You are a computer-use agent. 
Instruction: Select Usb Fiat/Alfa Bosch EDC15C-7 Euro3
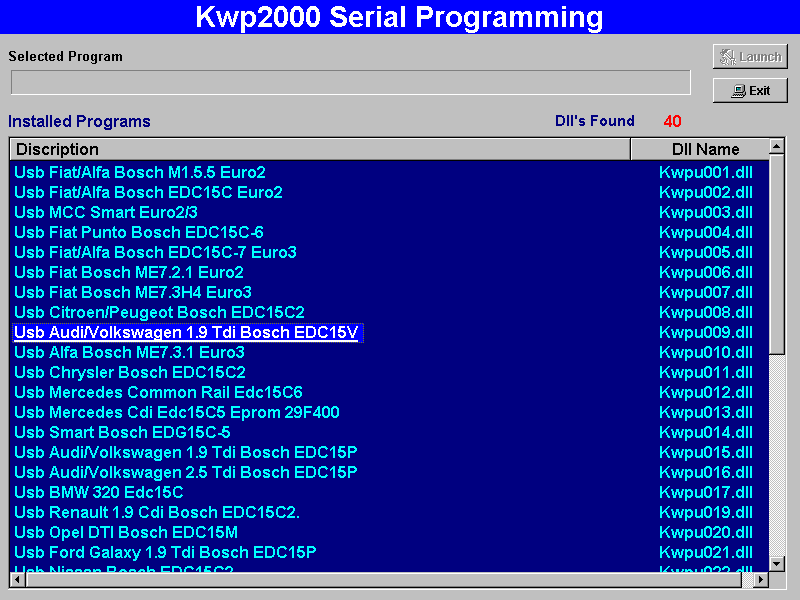(x=155, y=252)
